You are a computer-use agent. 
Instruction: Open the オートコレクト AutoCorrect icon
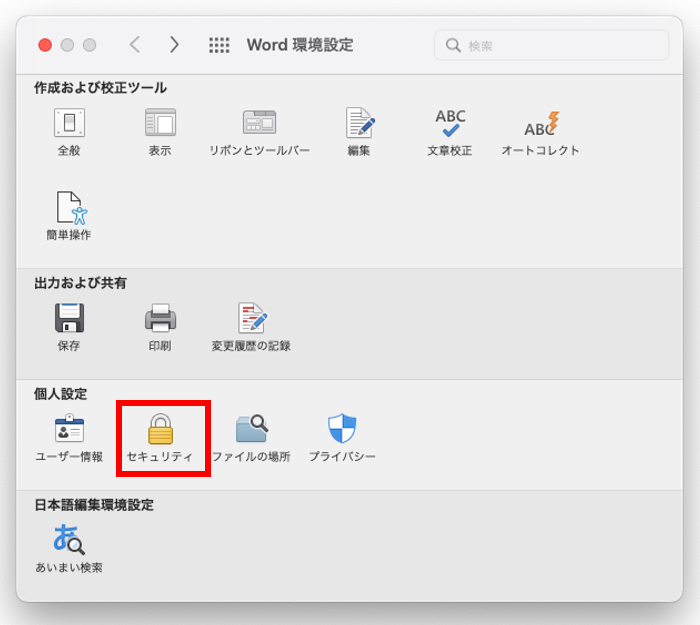[x=541, y=124]
